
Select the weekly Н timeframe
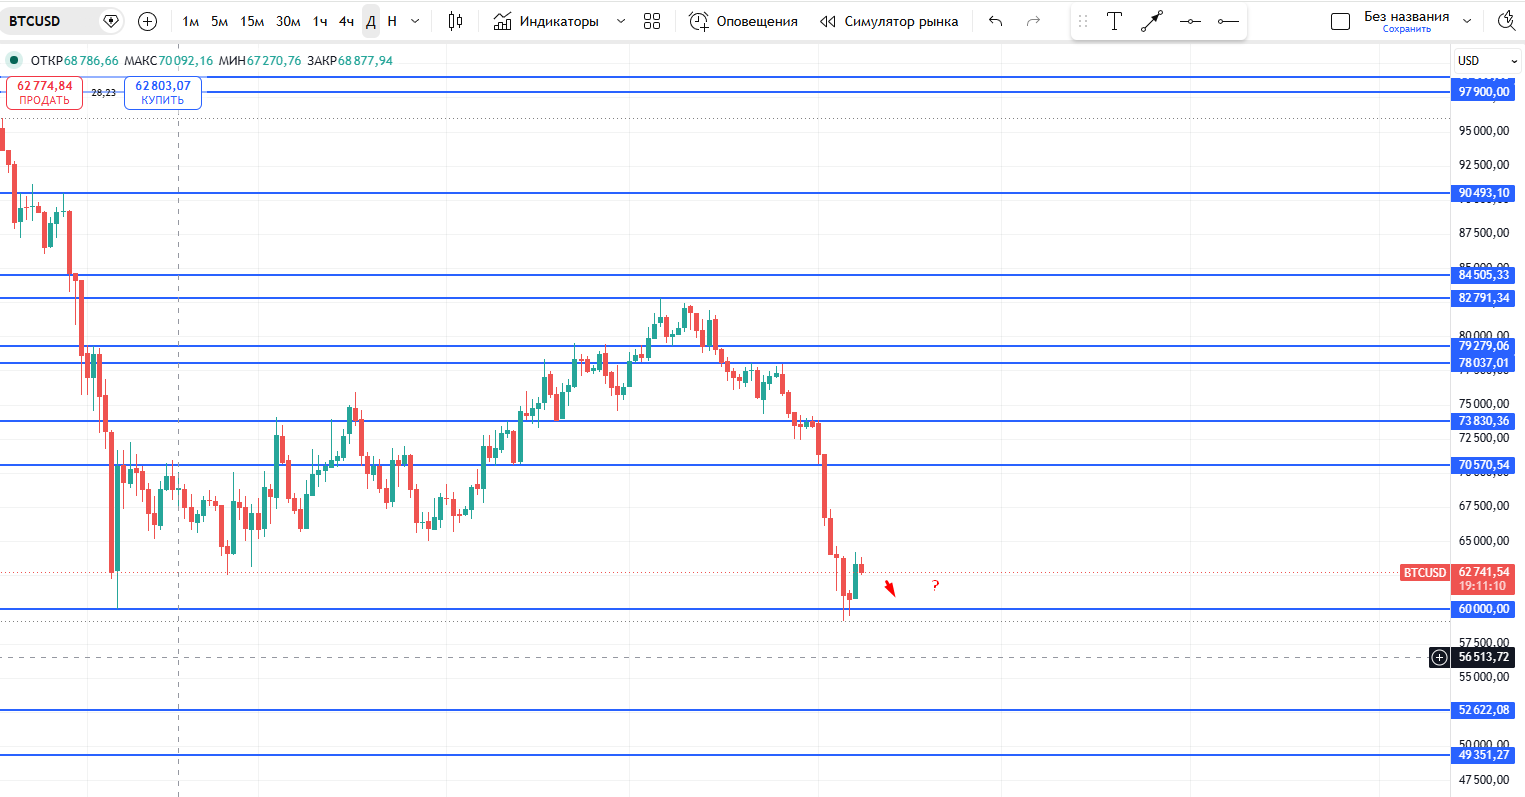click(x=392, y=21)
